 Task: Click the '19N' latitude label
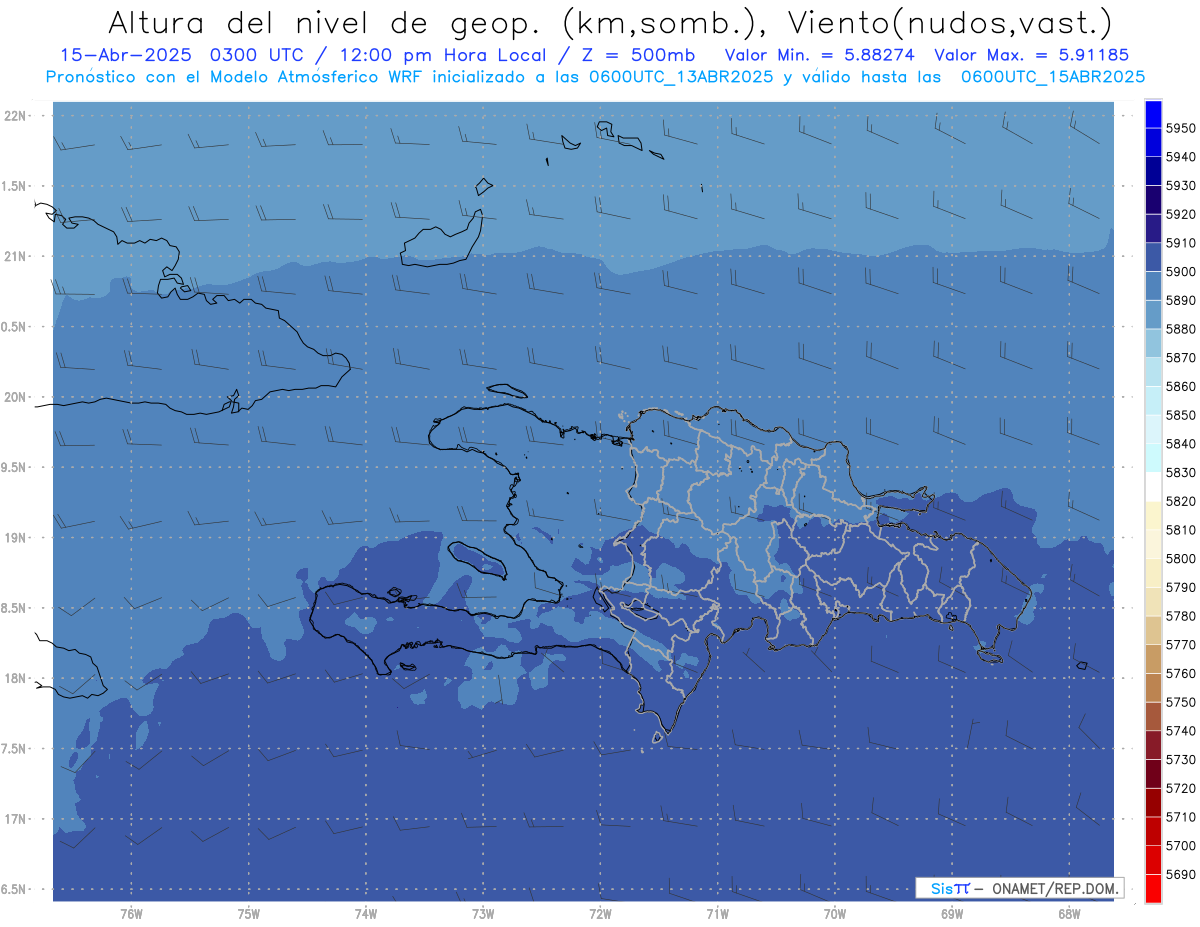click(x=16, y=538)
